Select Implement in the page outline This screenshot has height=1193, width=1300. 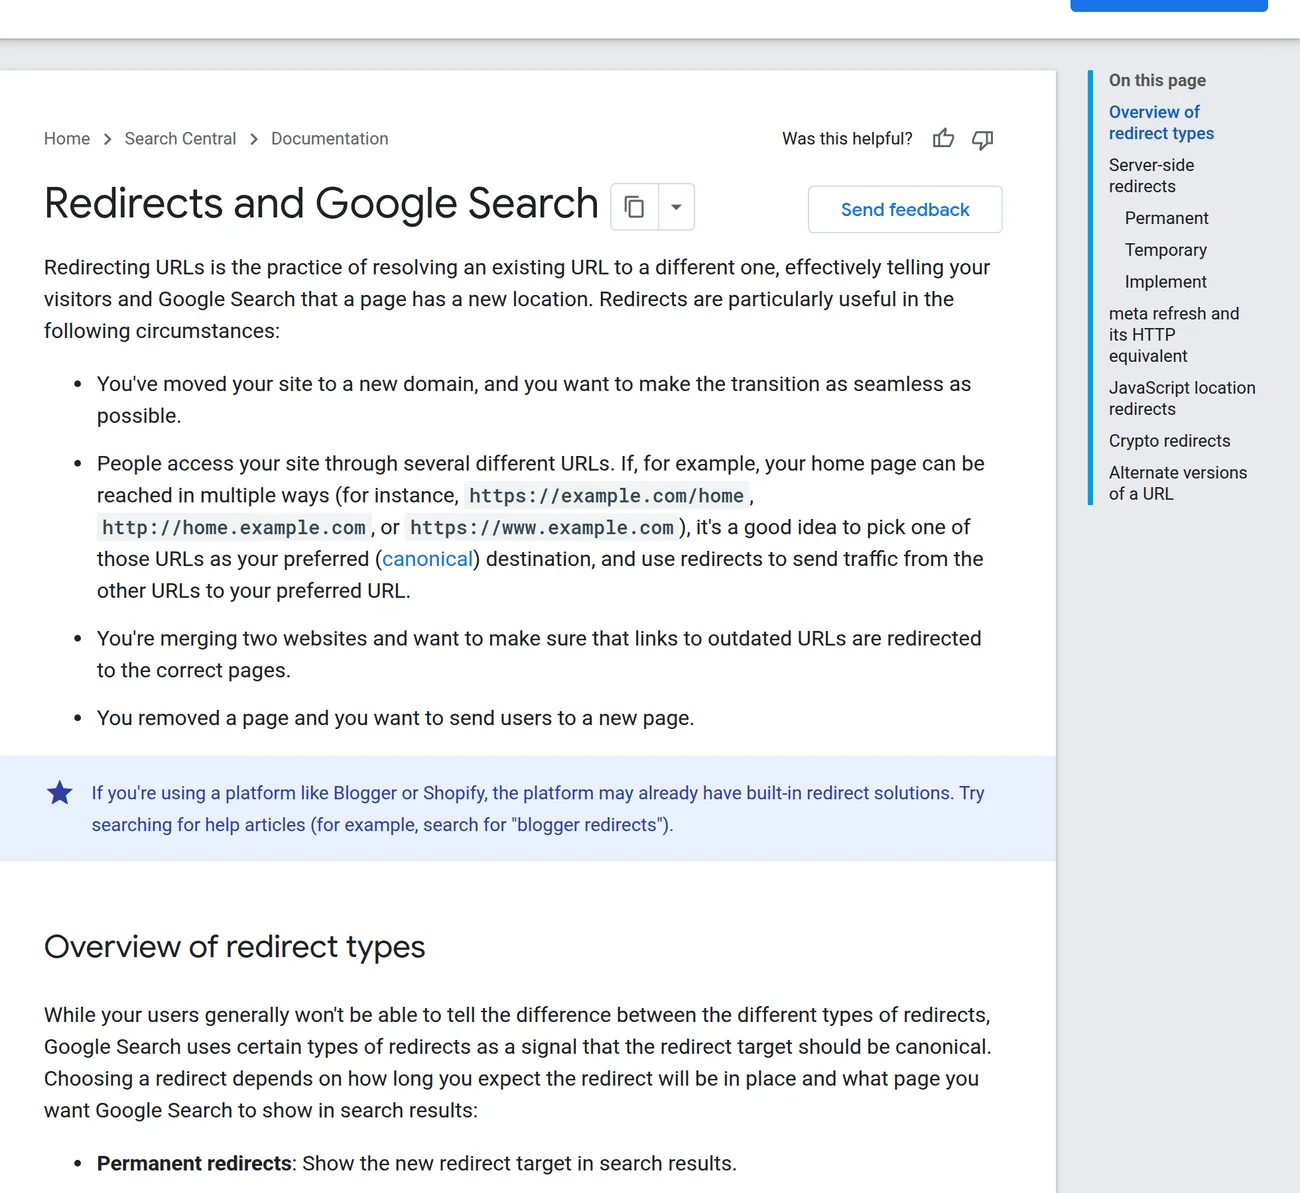1165,282
